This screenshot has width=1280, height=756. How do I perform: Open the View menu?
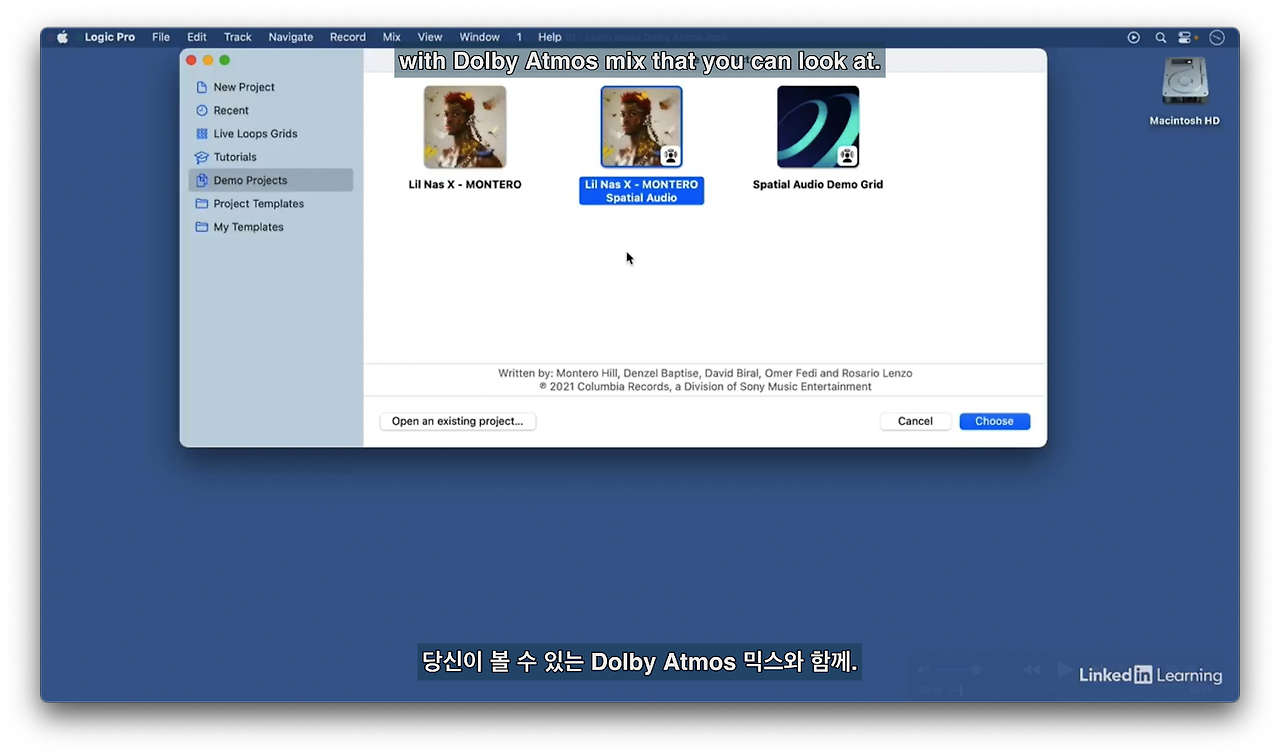pos(430,37)
